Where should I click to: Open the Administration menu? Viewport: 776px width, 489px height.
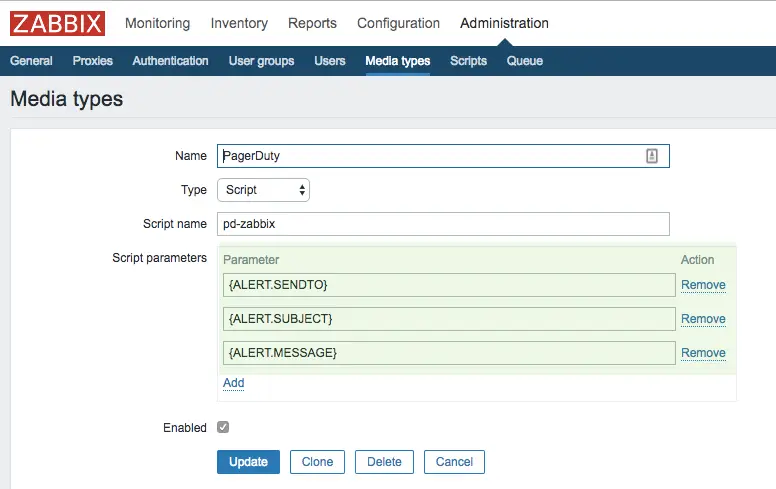pyautogui.click(x=504, y=23)
